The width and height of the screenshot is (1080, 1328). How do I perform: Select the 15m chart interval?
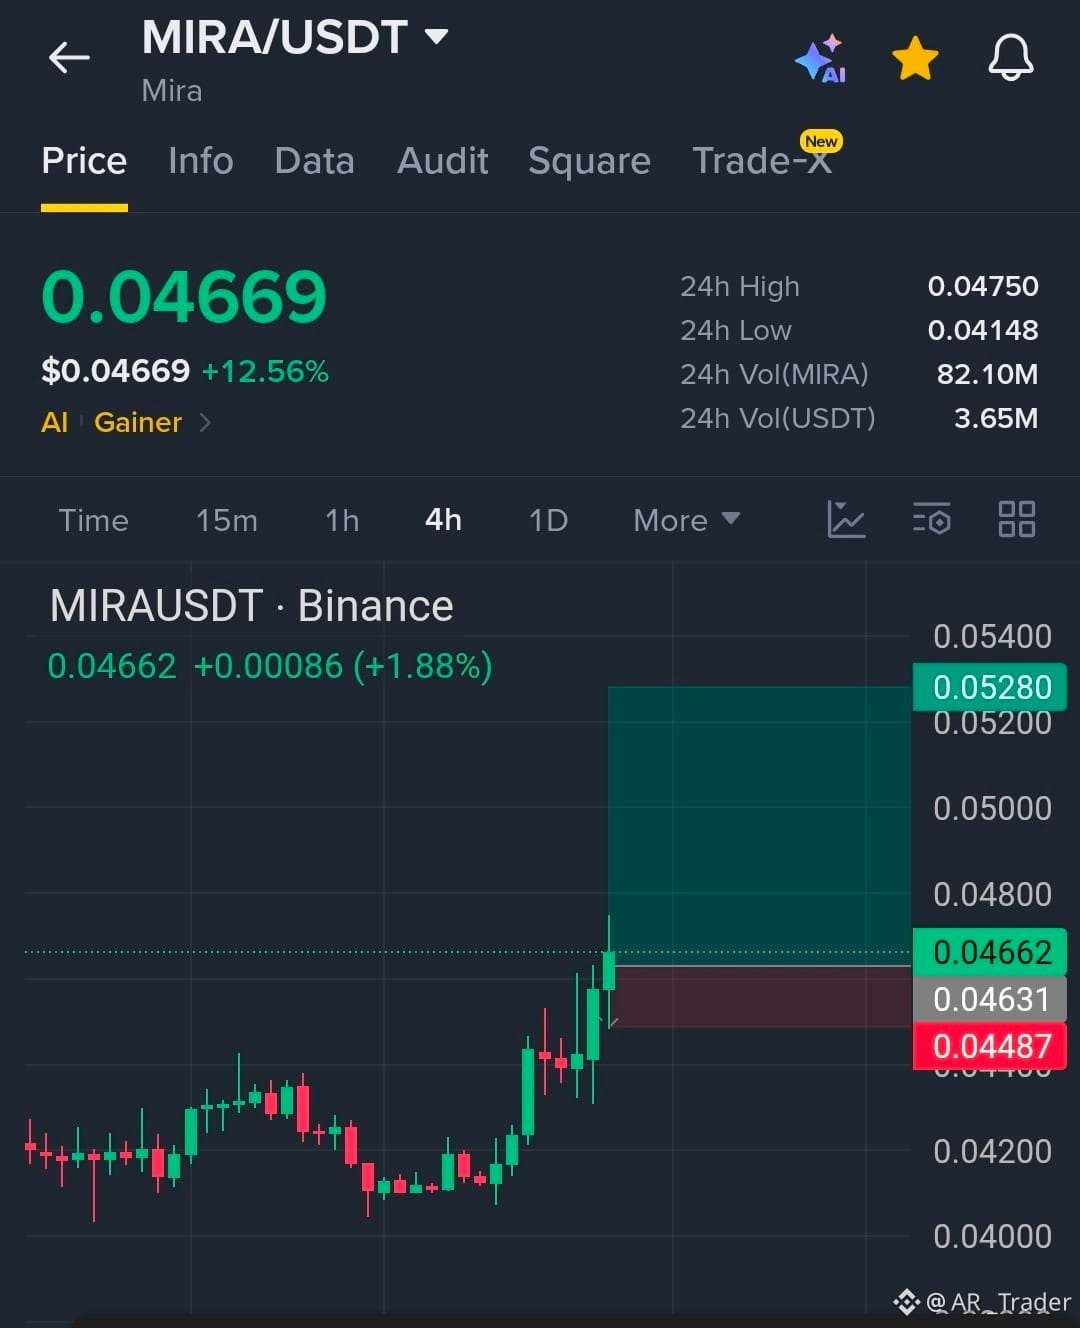226,520
